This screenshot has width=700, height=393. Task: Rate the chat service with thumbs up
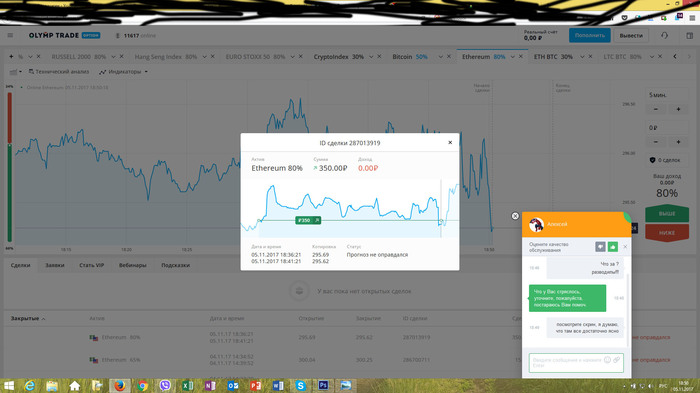[x=612, y=247]
